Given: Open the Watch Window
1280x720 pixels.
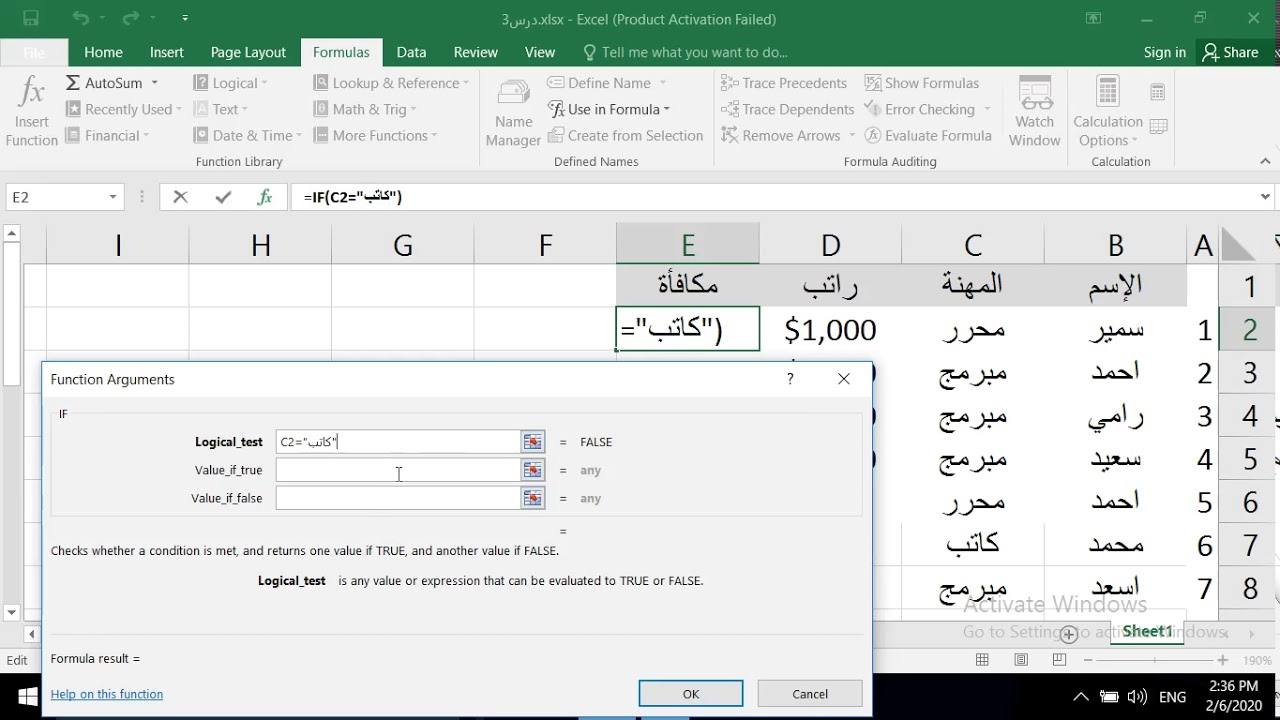Looking at the screenshot, I should coord(1034,112).
